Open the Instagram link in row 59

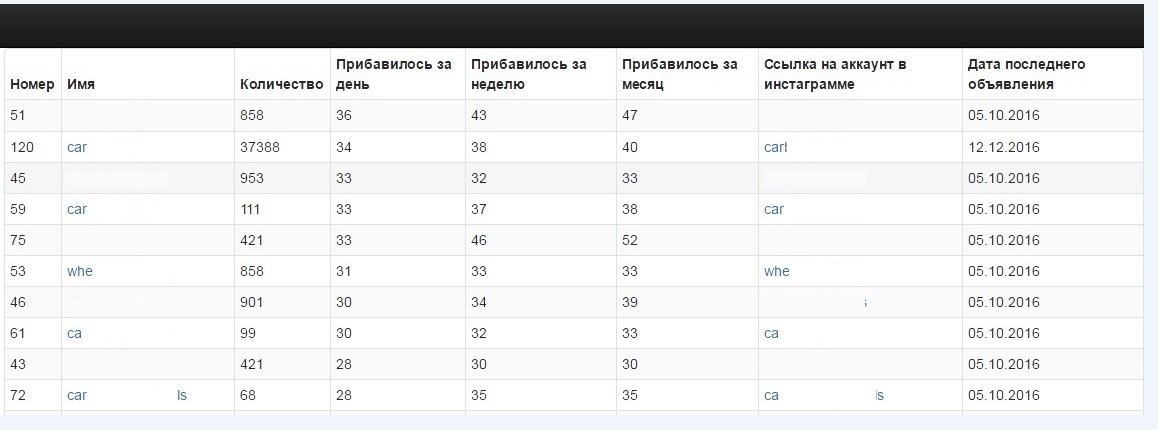click(x=774, y=209)
